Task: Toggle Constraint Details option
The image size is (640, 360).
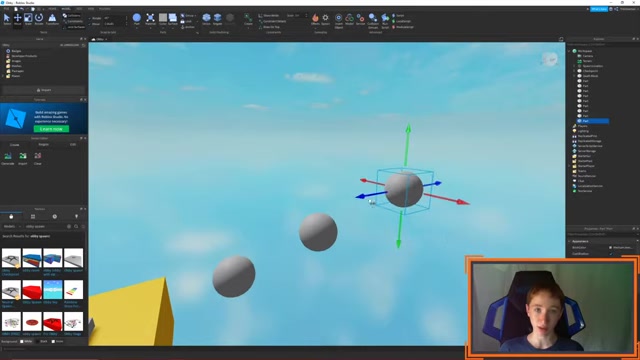Action: pos(272,21)
